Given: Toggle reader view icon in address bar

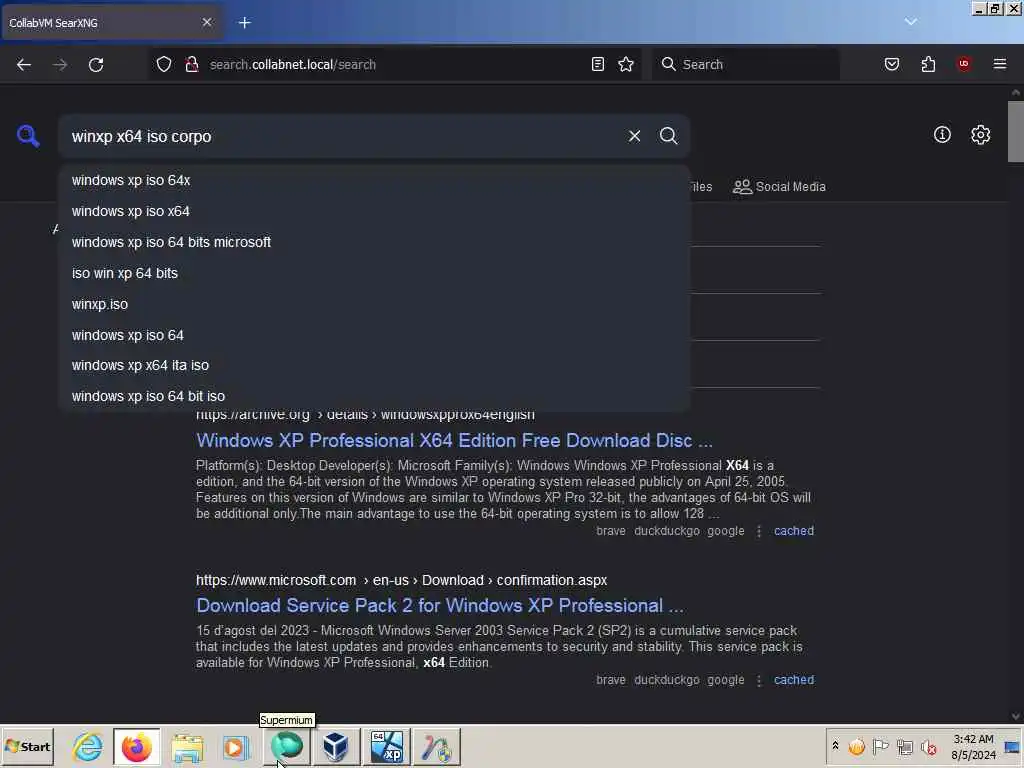Looking at the screenshot, I should click(x=598, y=65).
